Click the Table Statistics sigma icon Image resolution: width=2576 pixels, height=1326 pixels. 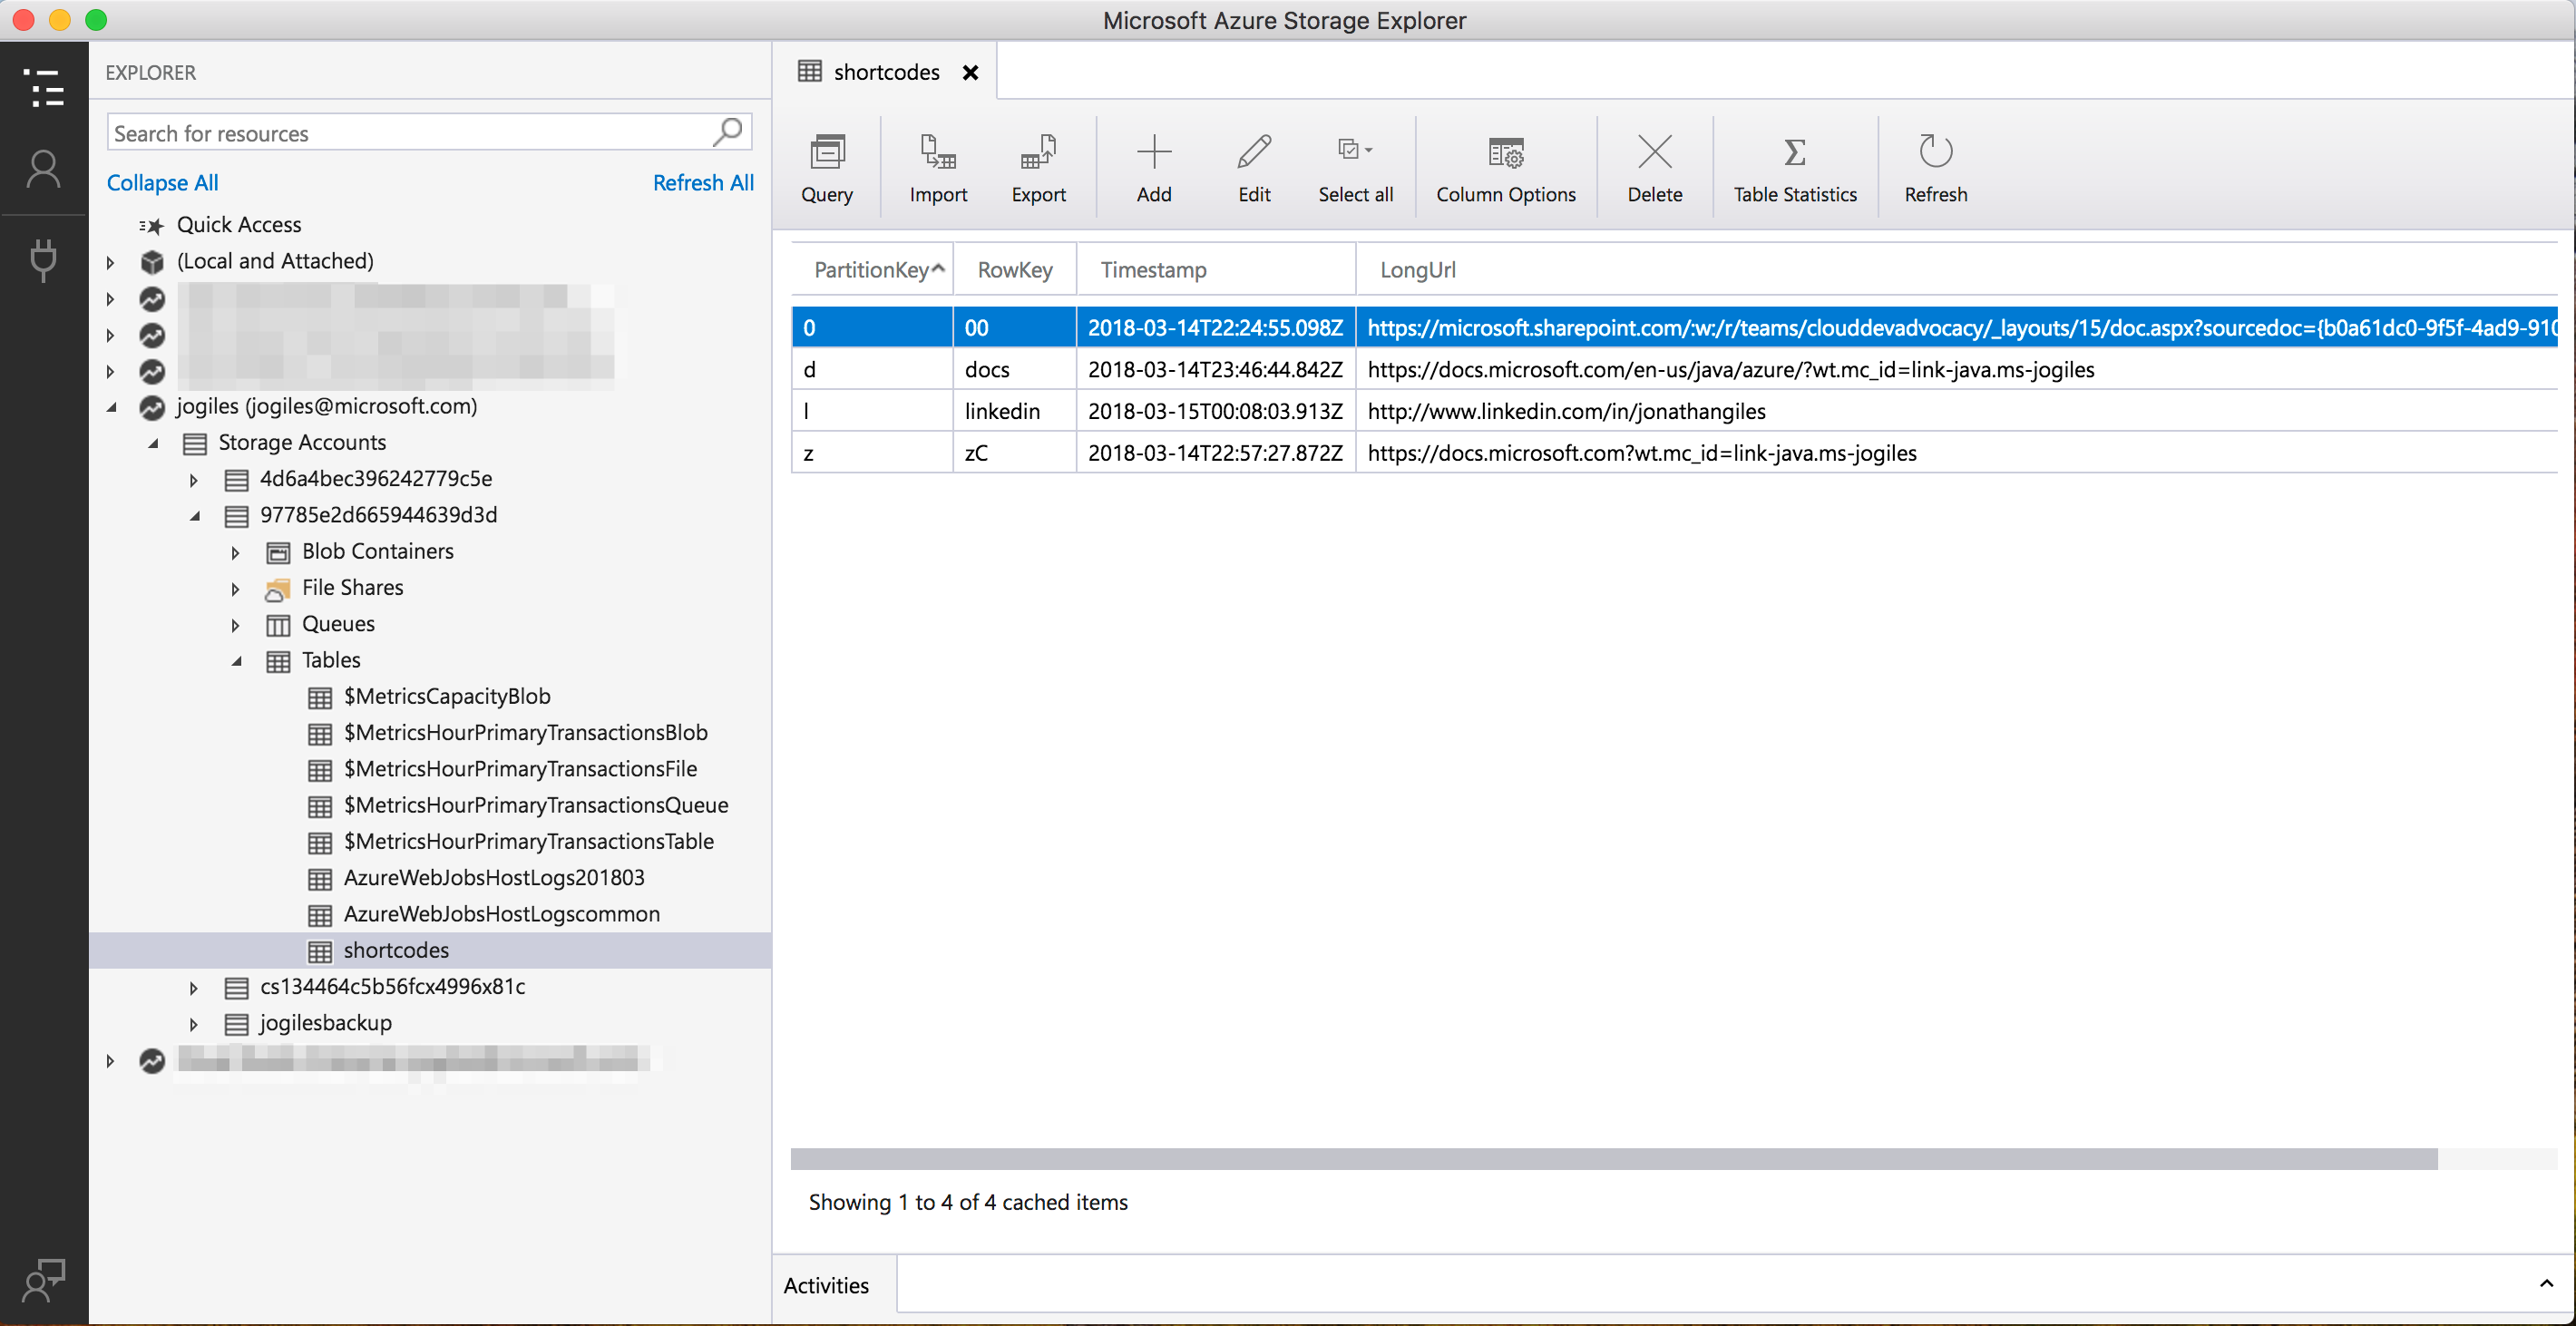tap(1794, 152)
